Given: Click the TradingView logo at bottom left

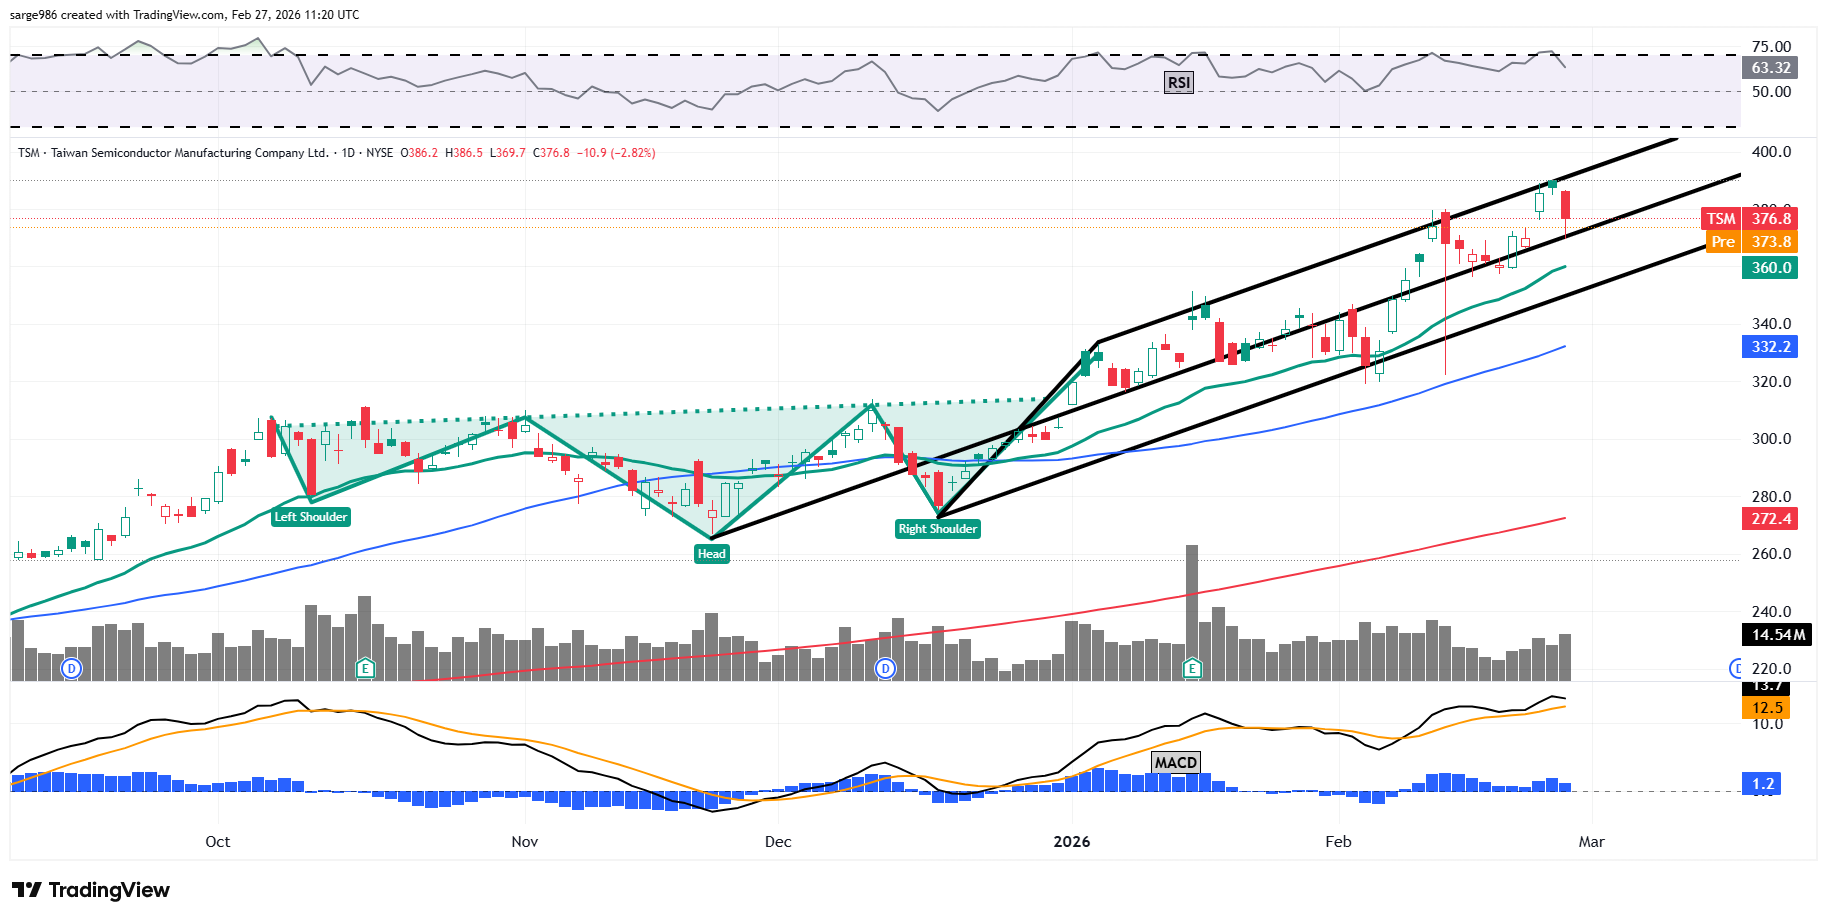Looking at the screenshot, I should 91,890.
